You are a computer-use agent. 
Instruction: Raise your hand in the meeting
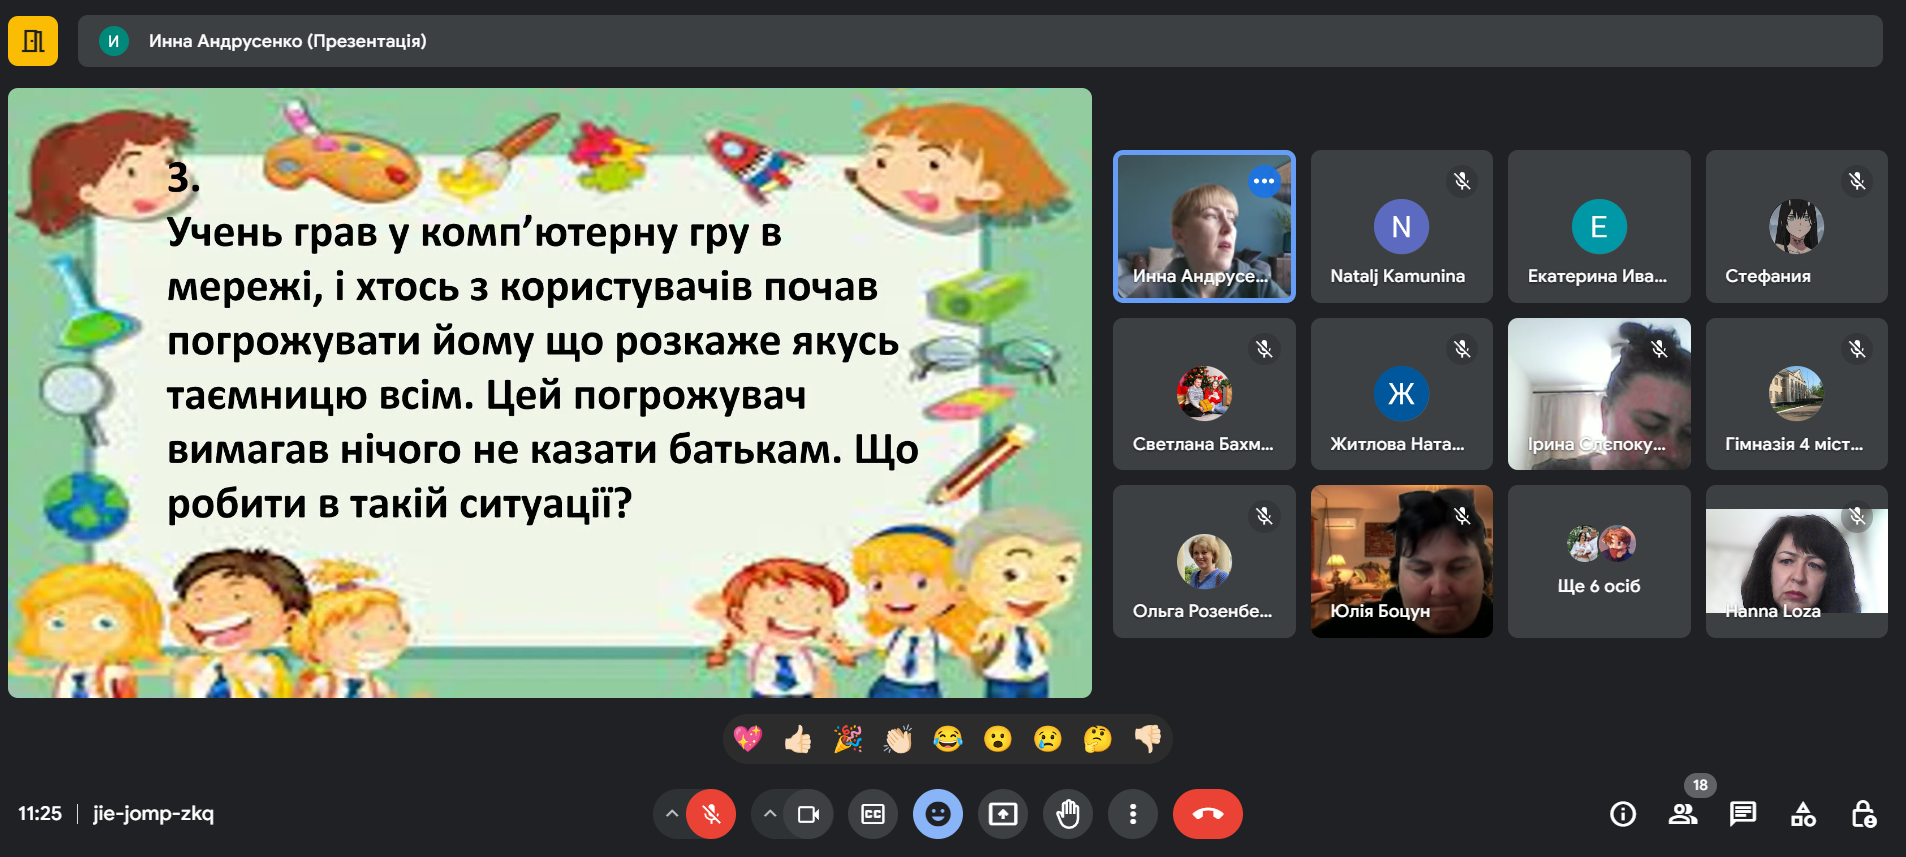tap(1068, 814)
